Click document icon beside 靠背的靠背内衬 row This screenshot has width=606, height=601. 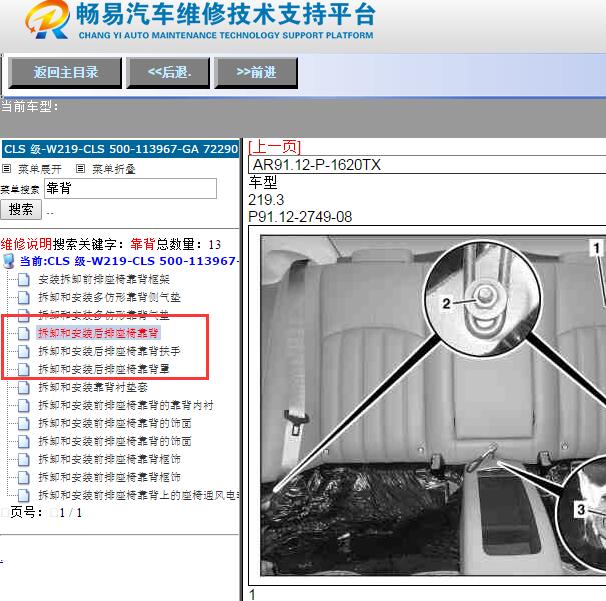[x=24, y=405]
